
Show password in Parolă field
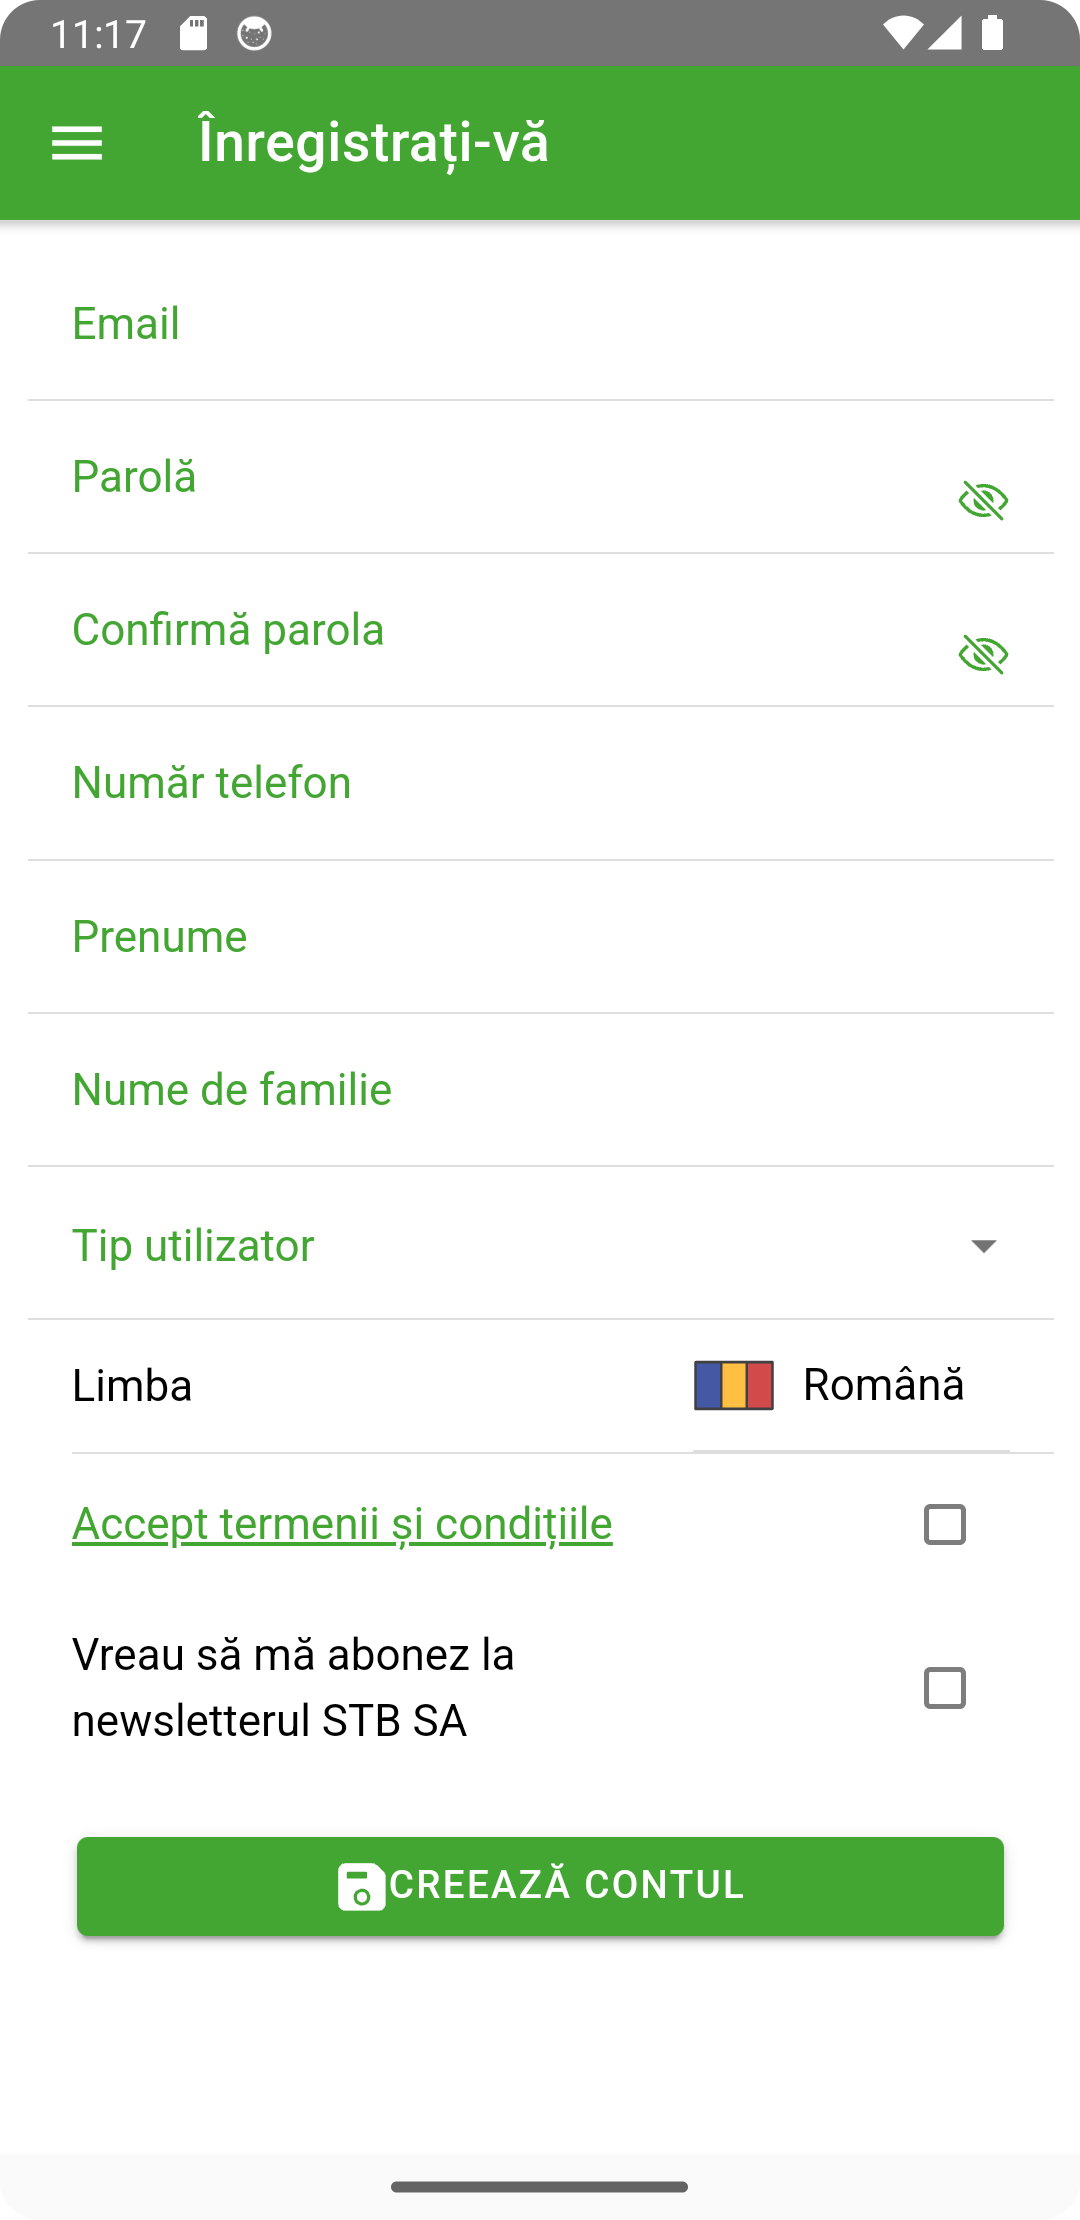(983, 500)
